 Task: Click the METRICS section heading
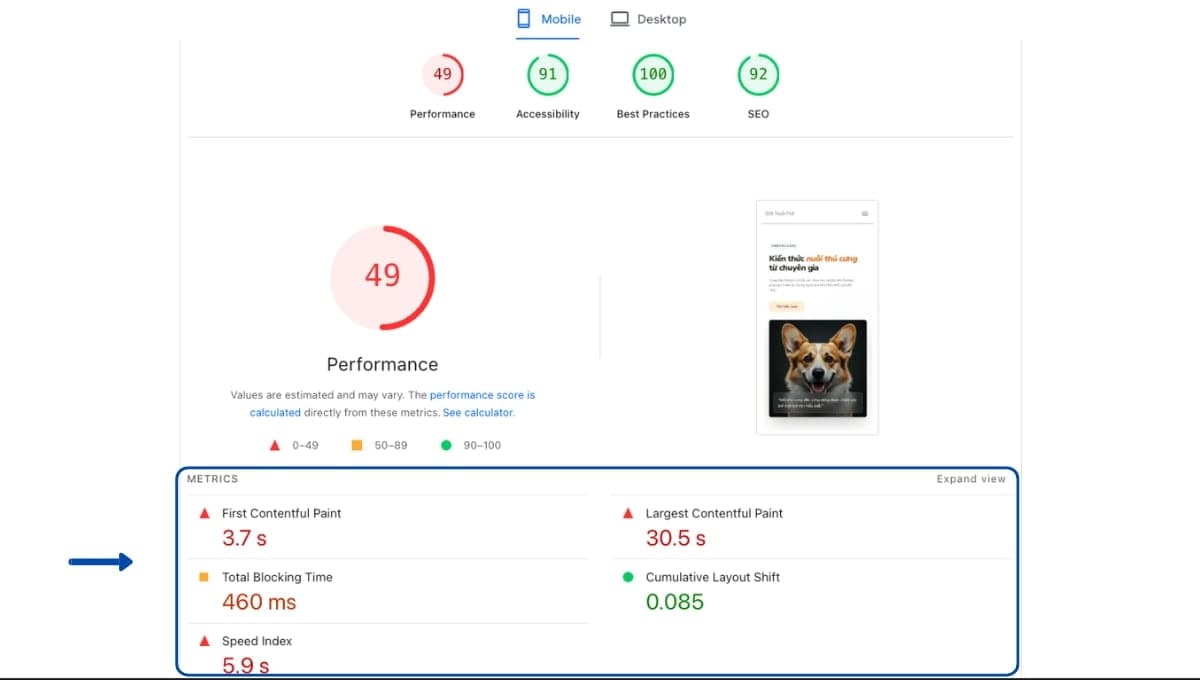click(213, 479)
